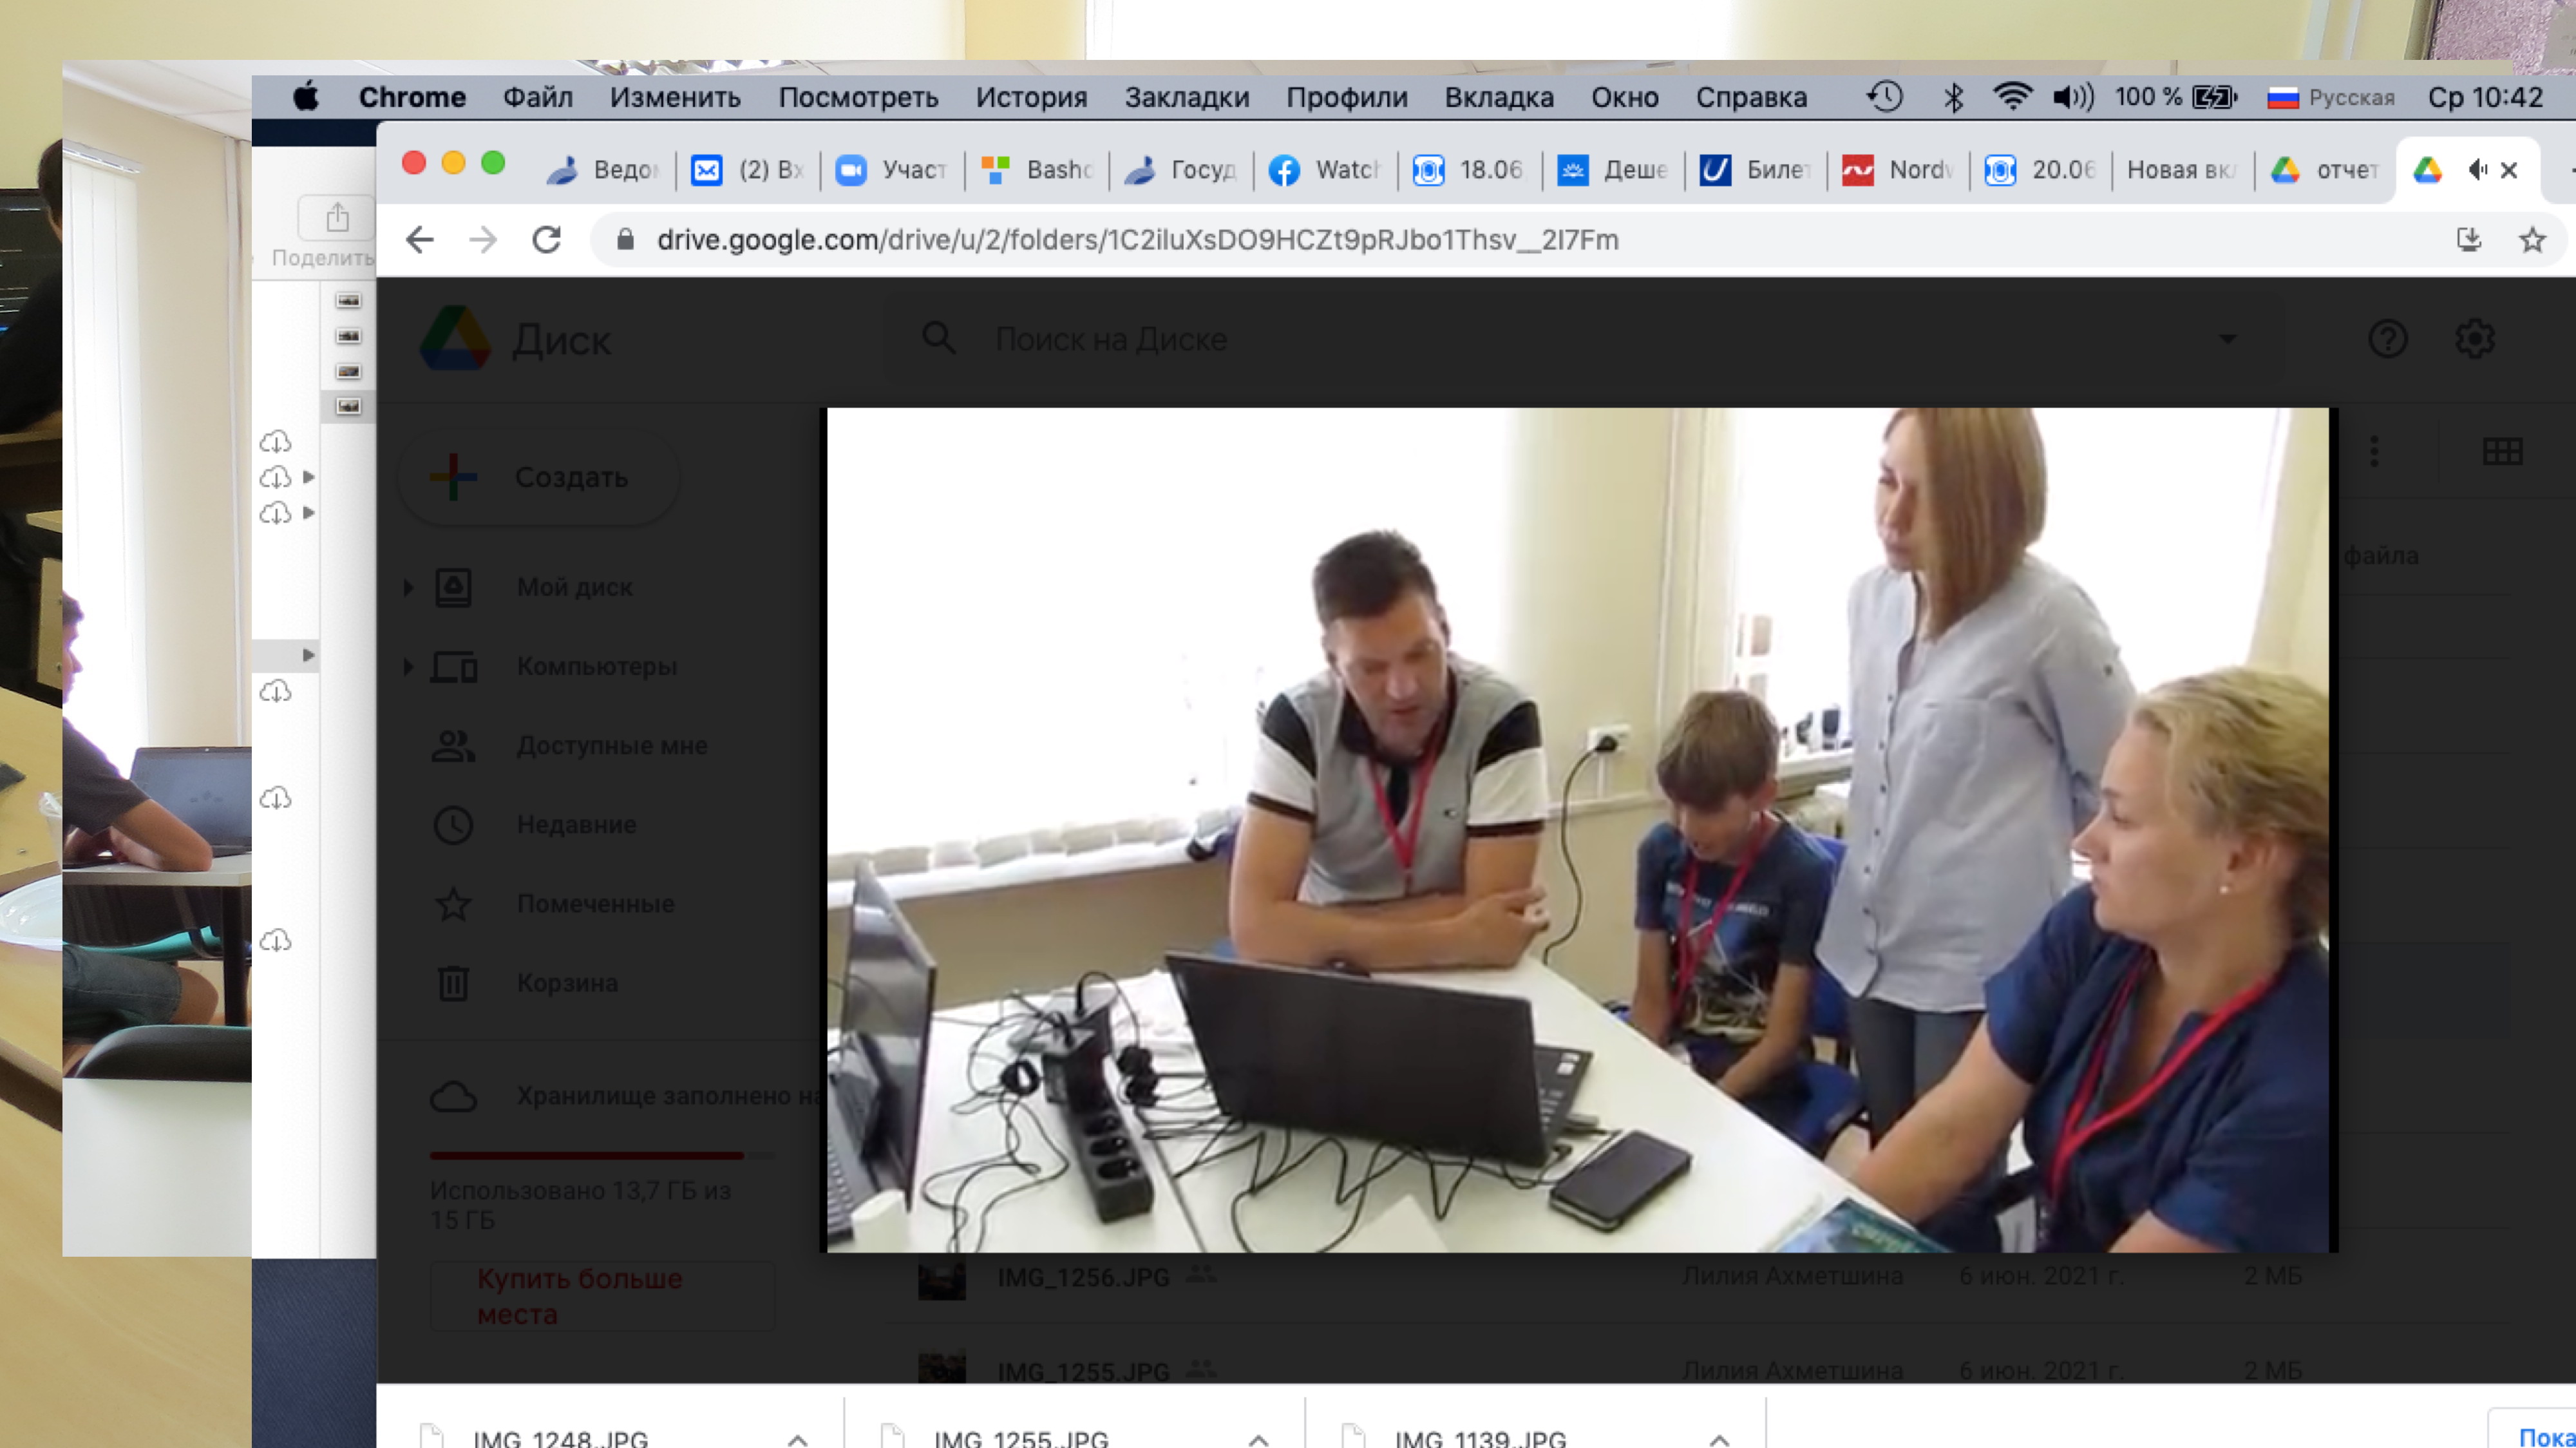Viewport: 2576px width, 1448px height.
Task: Expand the Мой диск tree
Action: point(408,587)
